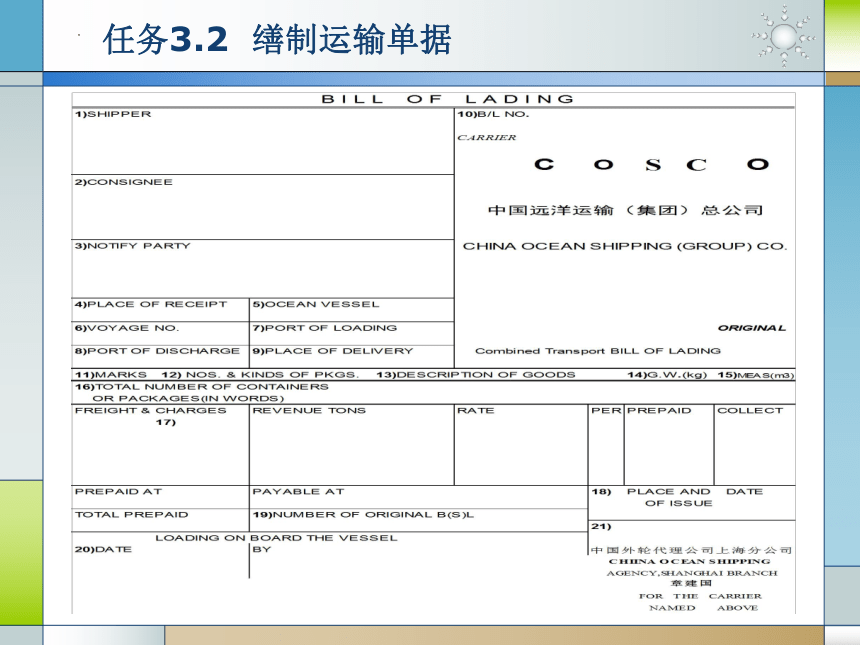Viewport: 860px width, 645px height.
Task: Click the "18) PLACE AND DATE OF ISSUE" label
Action: [x=677, y=497]
